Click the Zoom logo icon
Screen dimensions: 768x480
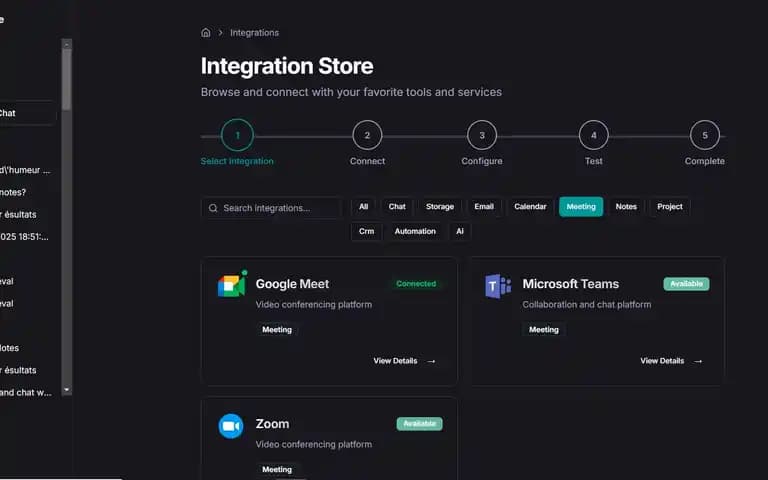pyautogui.click(x=231, y=426)
